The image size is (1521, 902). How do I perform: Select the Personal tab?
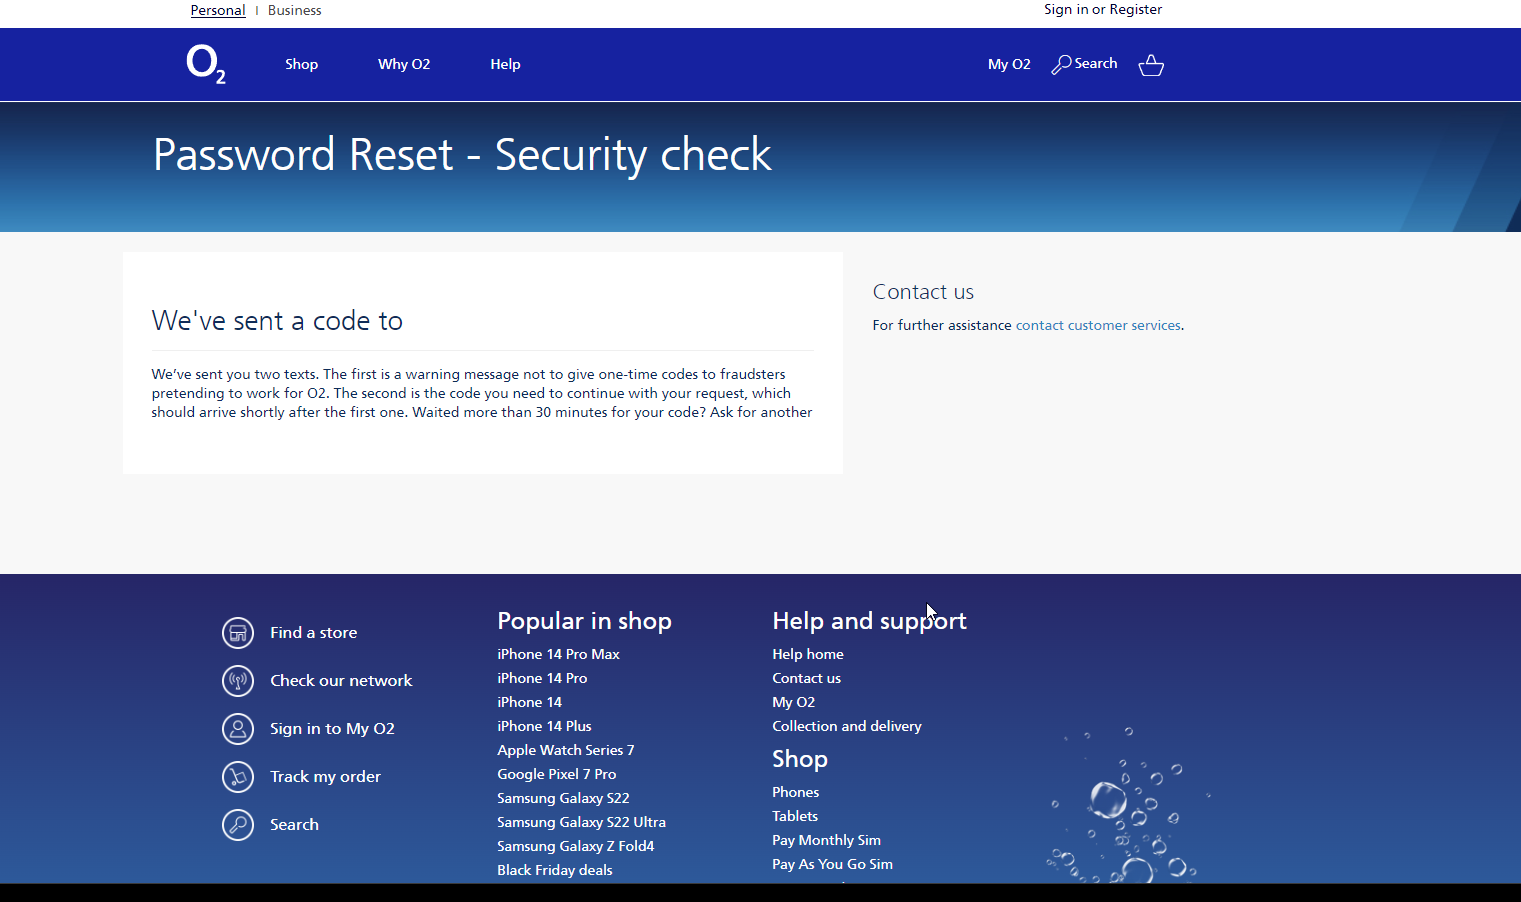coord(218,10)
